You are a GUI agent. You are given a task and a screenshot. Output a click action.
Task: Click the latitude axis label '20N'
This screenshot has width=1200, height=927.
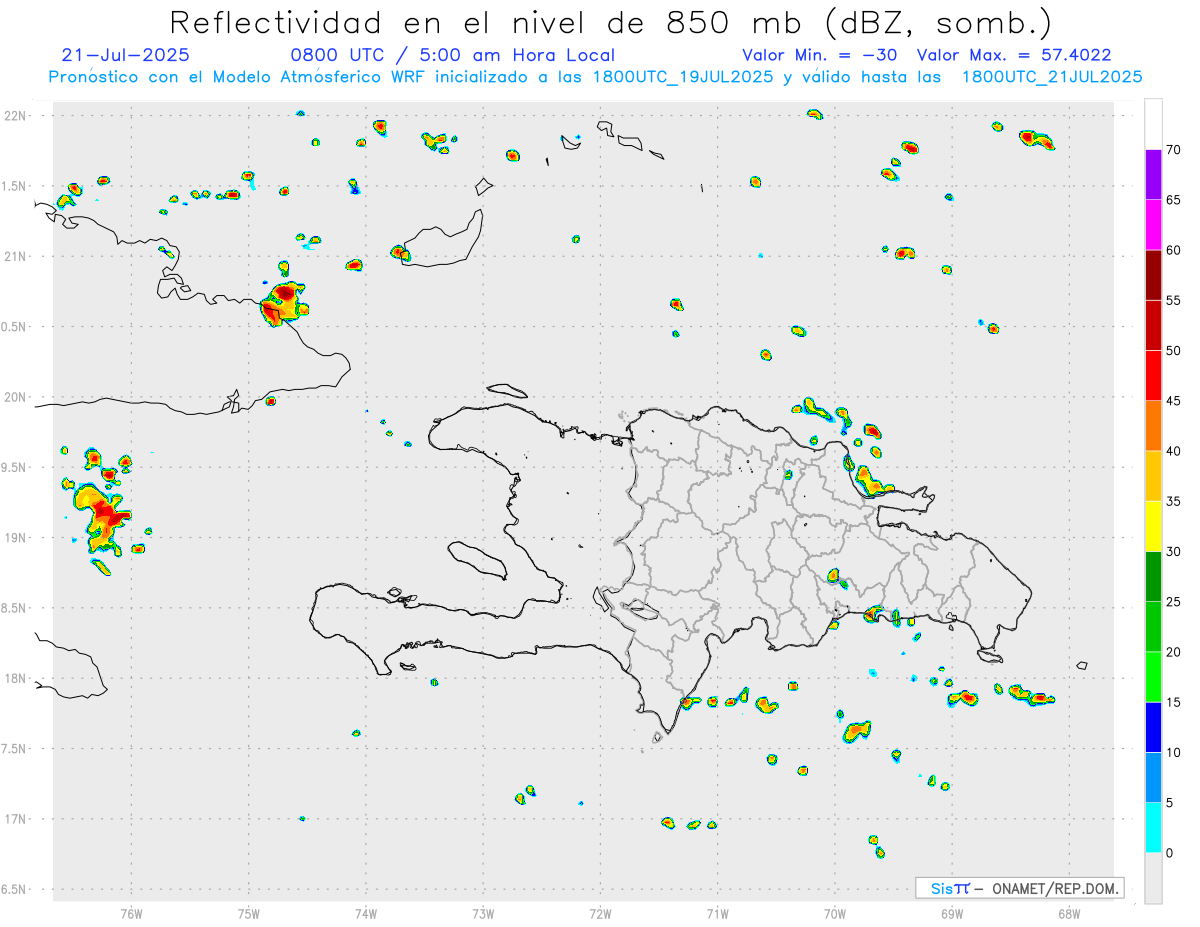15,397
